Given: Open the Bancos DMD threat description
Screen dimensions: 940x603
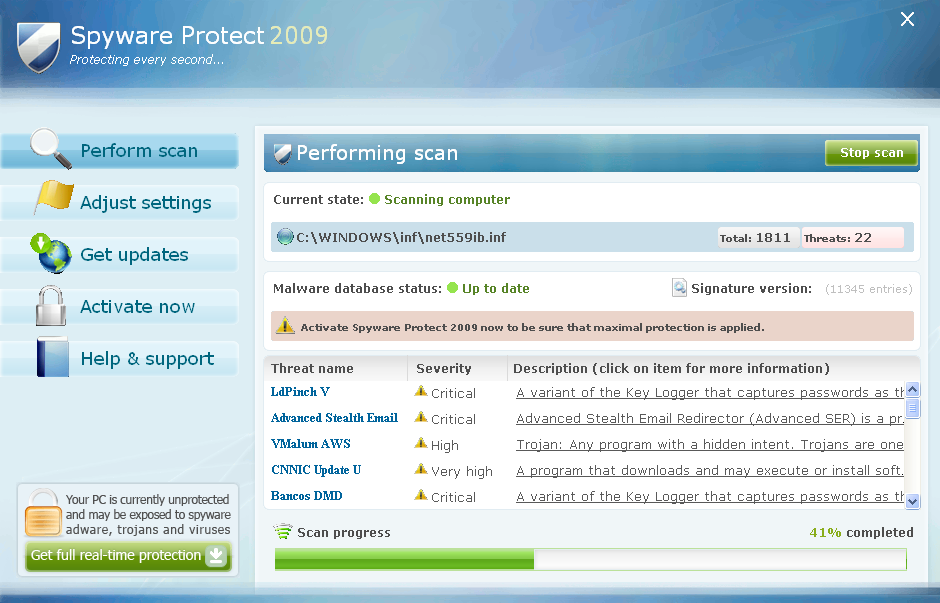Looking at the screenshot, I should click(x=710, y=497).
